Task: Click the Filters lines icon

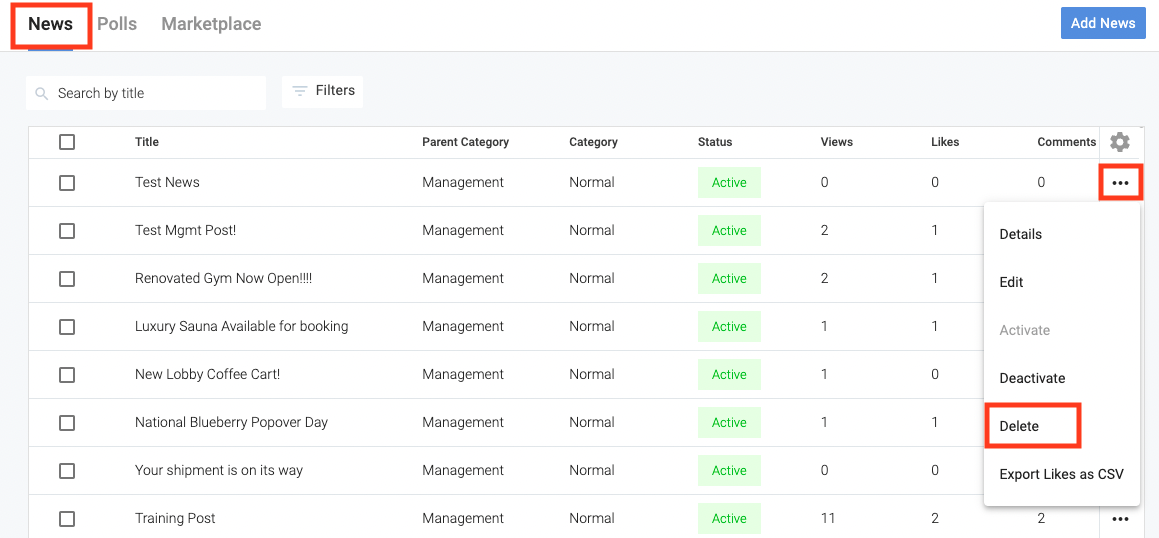Action: tap(299, 91)
